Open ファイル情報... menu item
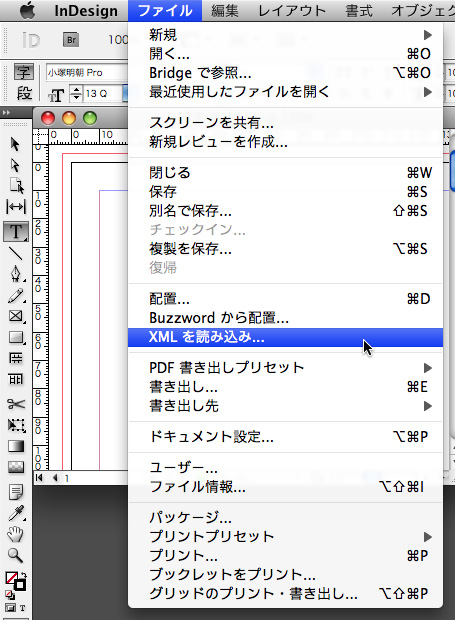455x620 pixels. pyautogui.click(x=285, y=487)
